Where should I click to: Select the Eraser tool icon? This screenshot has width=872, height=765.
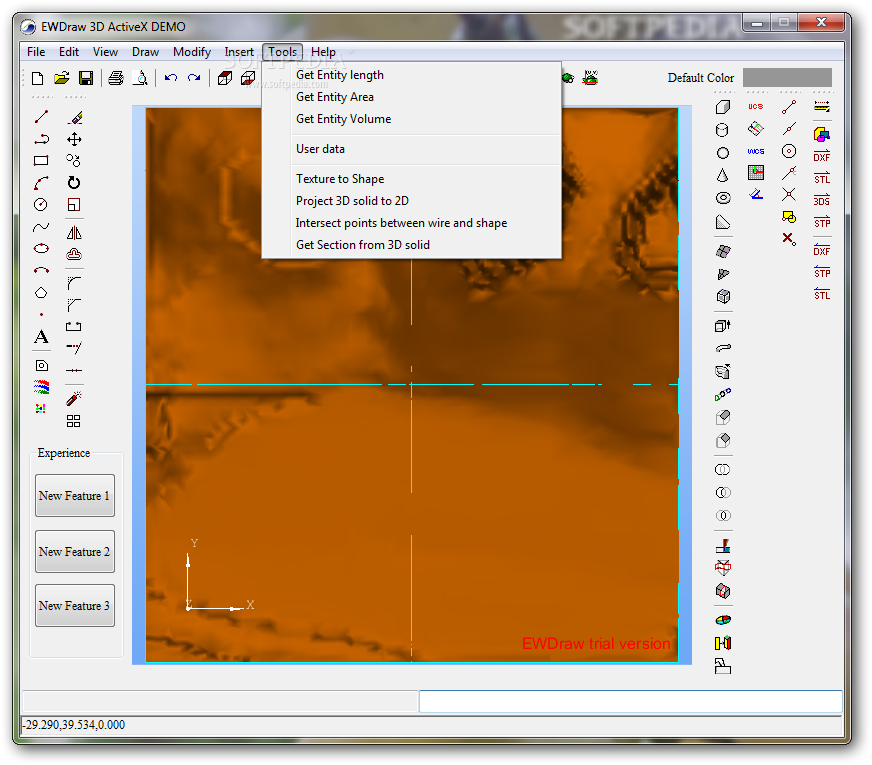76,117
